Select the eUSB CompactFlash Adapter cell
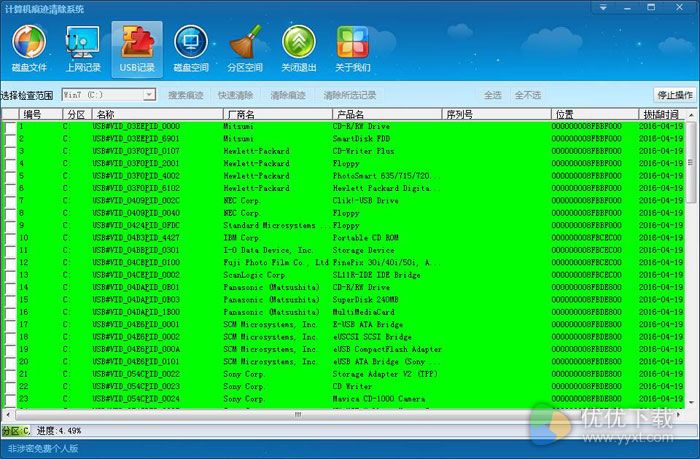Screen dimensions: 700x459 [387, 350]
